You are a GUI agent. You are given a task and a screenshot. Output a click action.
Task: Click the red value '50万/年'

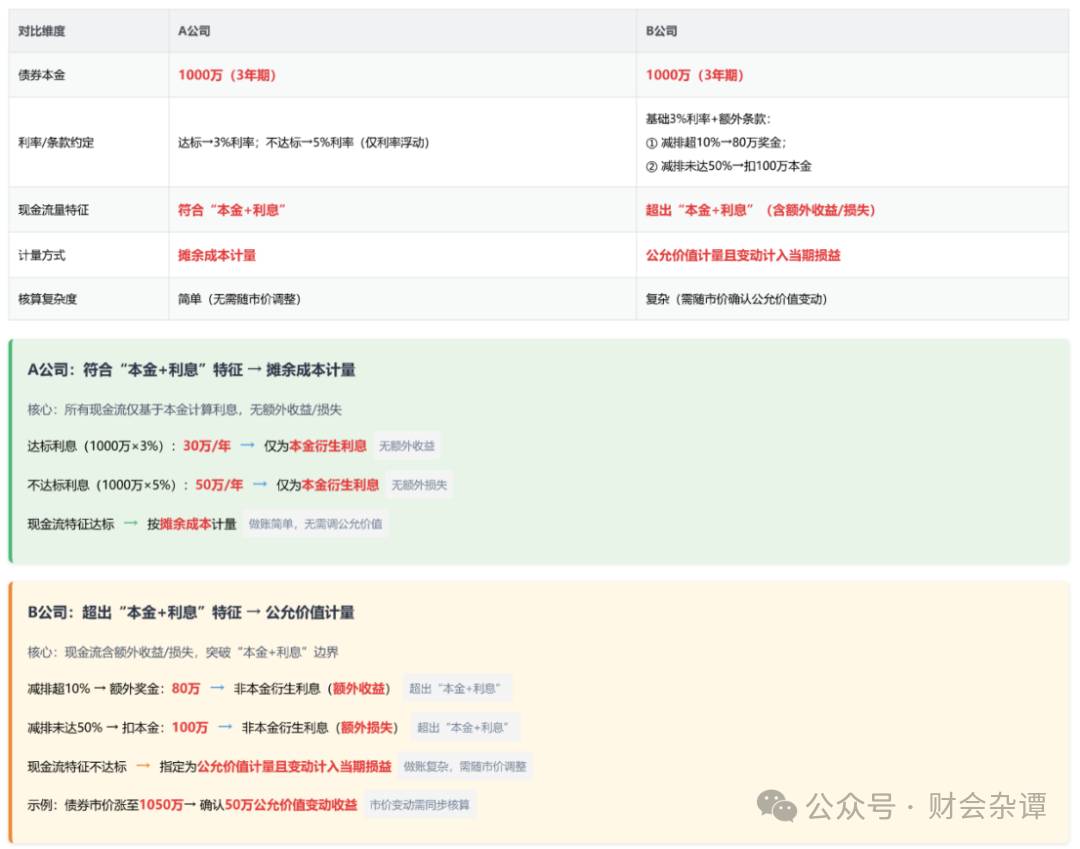point(219,485)
